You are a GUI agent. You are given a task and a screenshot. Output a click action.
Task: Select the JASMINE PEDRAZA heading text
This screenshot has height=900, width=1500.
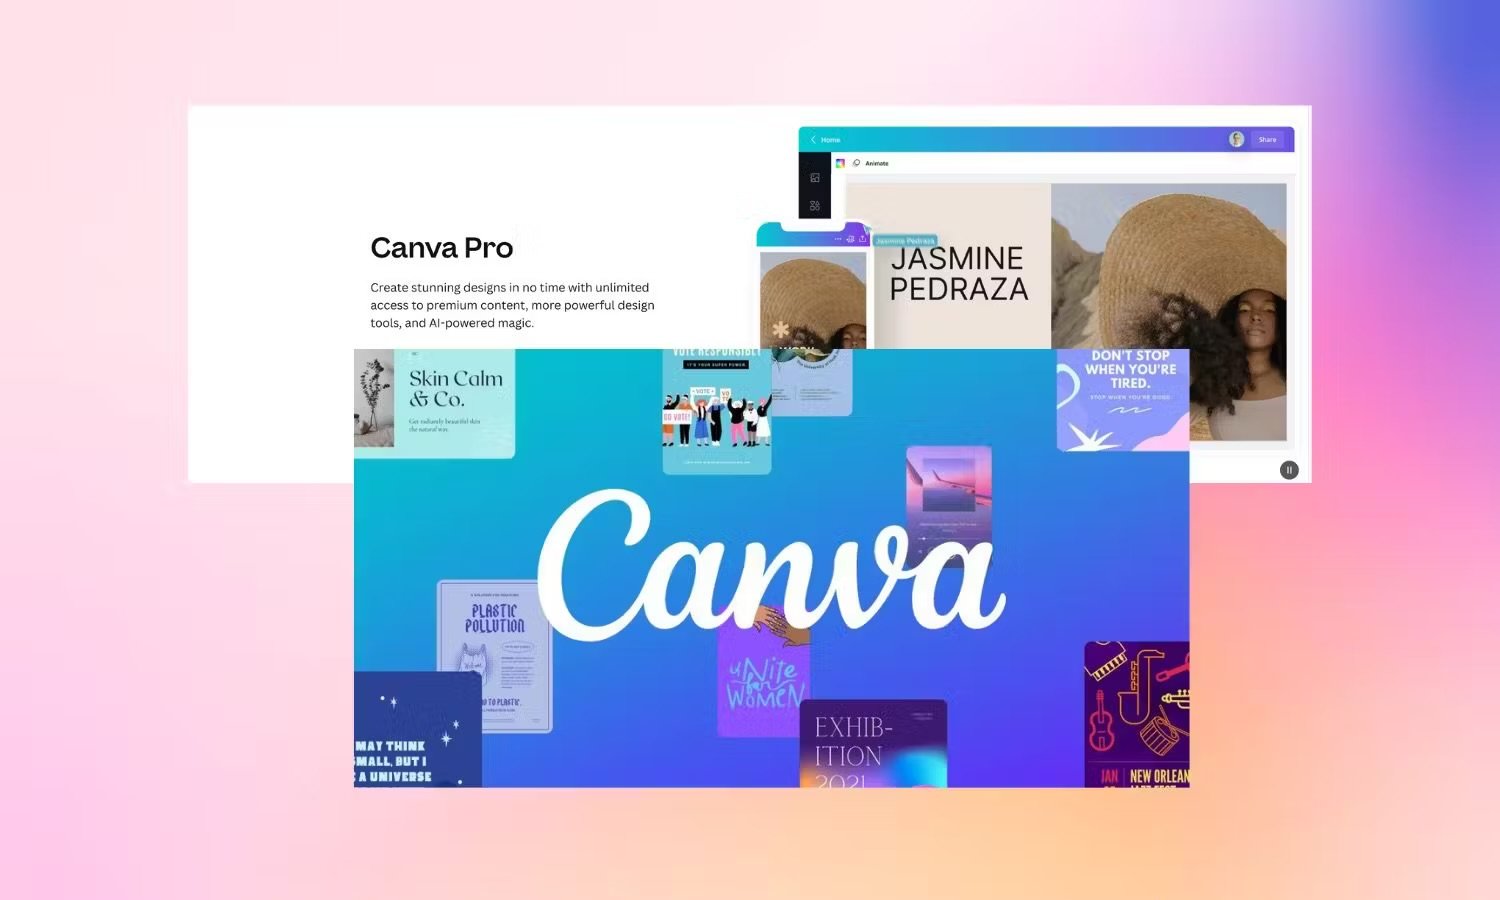[x=958, y=274]
